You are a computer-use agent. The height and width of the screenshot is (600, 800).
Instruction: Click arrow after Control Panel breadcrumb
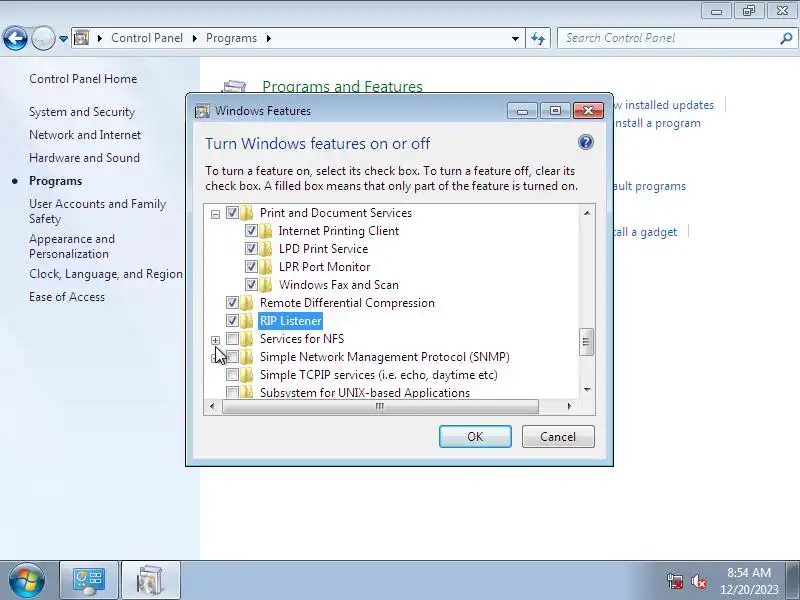pos(194,38)
